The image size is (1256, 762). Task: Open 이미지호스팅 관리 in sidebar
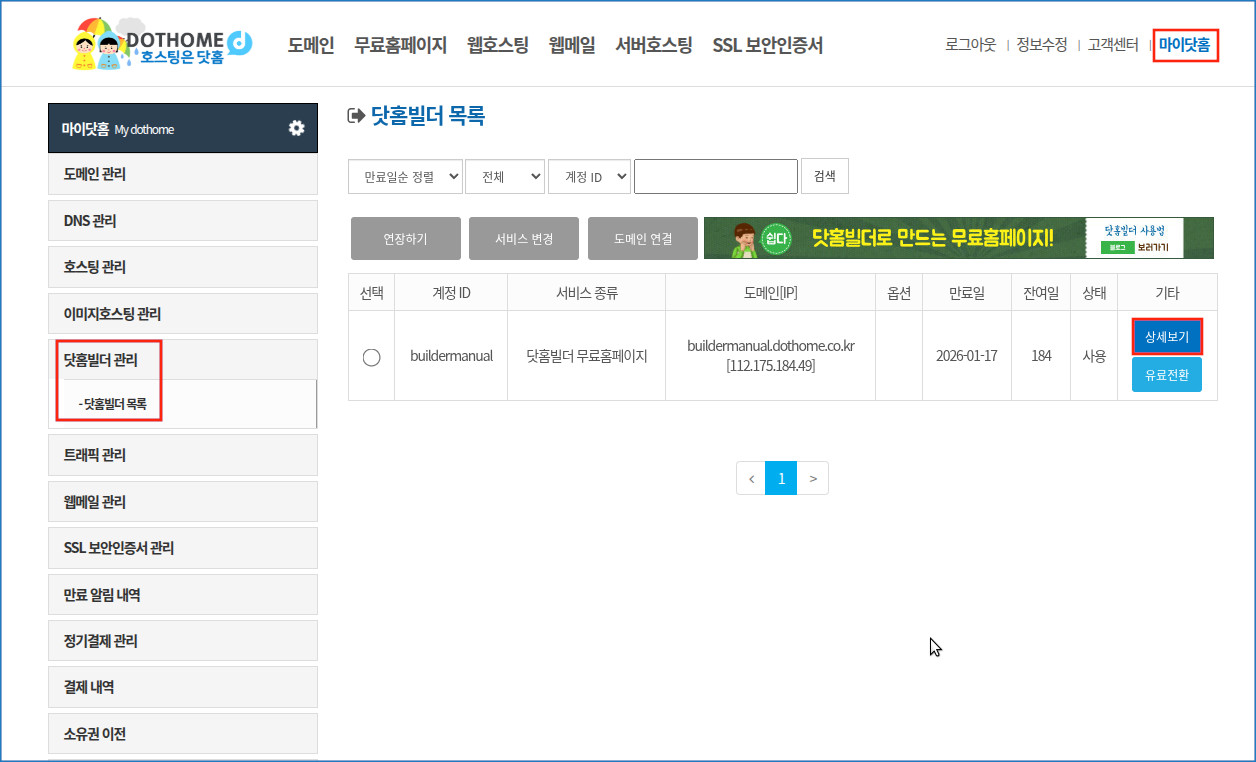[x=183, y=314]
